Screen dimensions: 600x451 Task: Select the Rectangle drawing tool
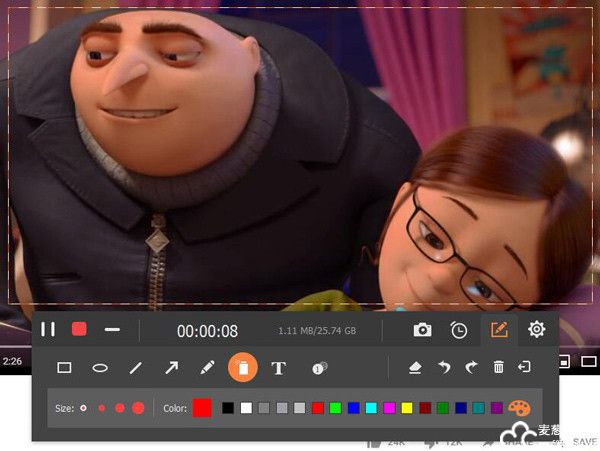[x=65, y=368]
